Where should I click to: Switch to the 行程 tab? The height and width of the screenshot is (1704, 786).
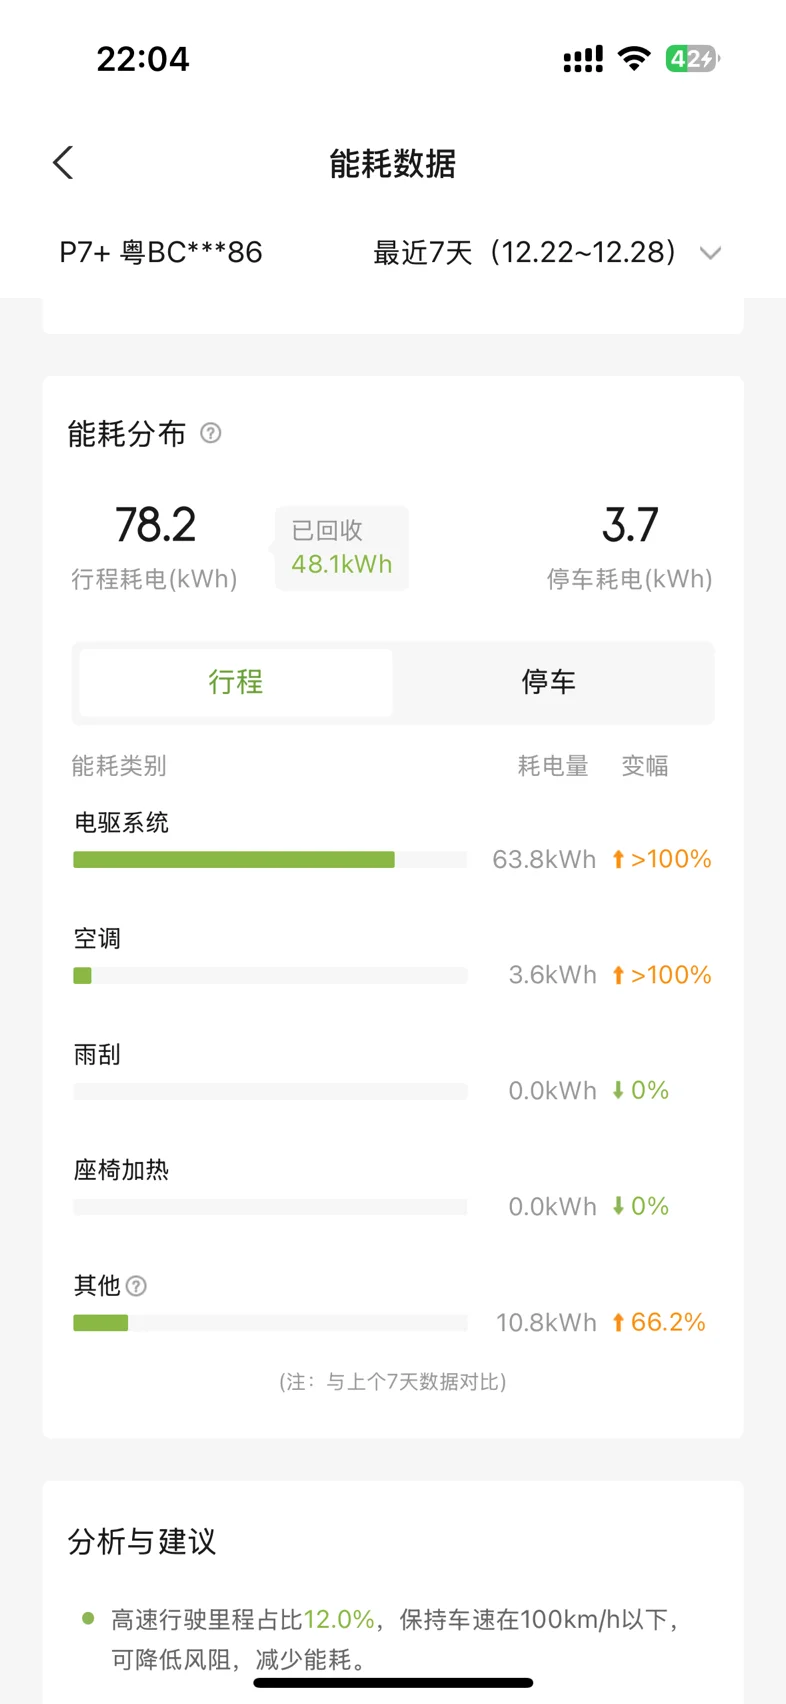pos(236,682)
